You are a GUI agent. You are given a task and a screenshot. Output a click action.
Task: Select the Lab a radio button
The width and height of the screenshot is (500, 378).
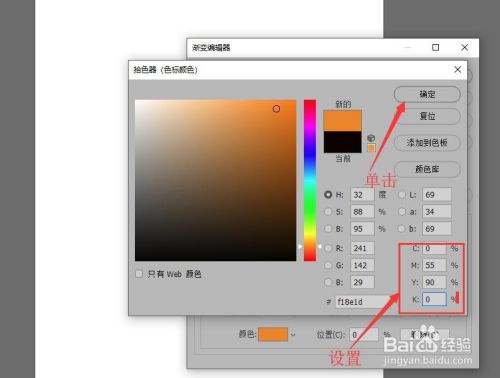point(402,212)
